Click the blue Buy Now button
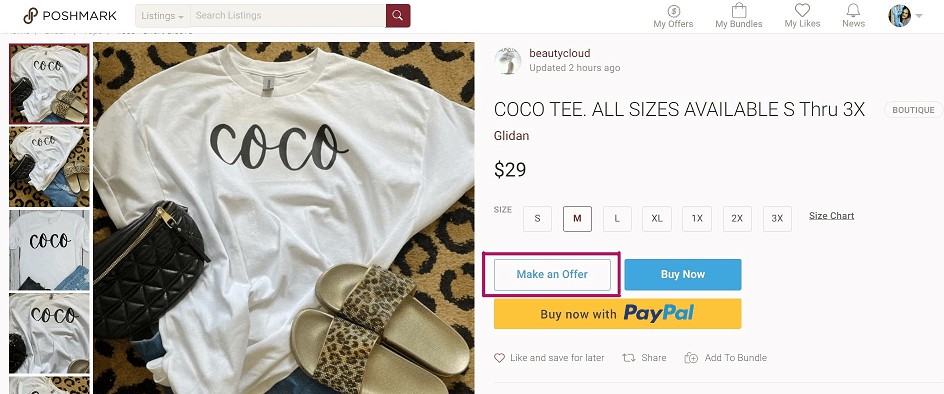 [683, 275]
